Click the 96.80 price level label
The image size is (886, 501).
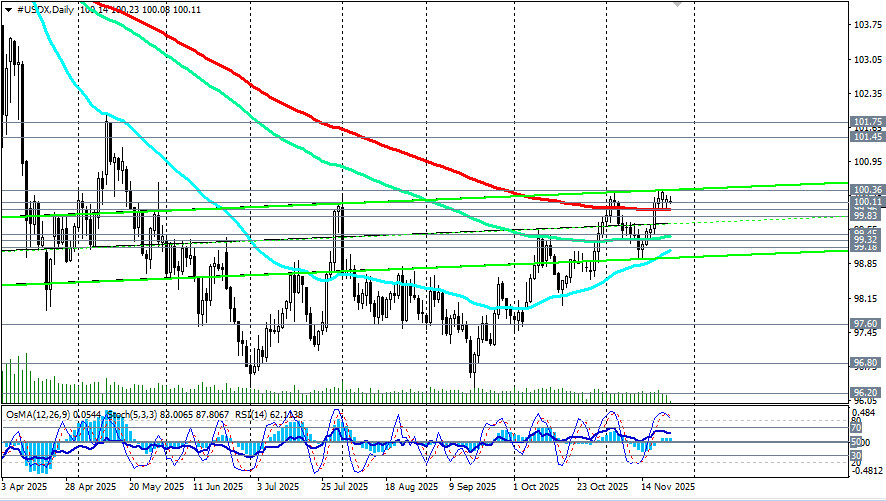[868, 363]
